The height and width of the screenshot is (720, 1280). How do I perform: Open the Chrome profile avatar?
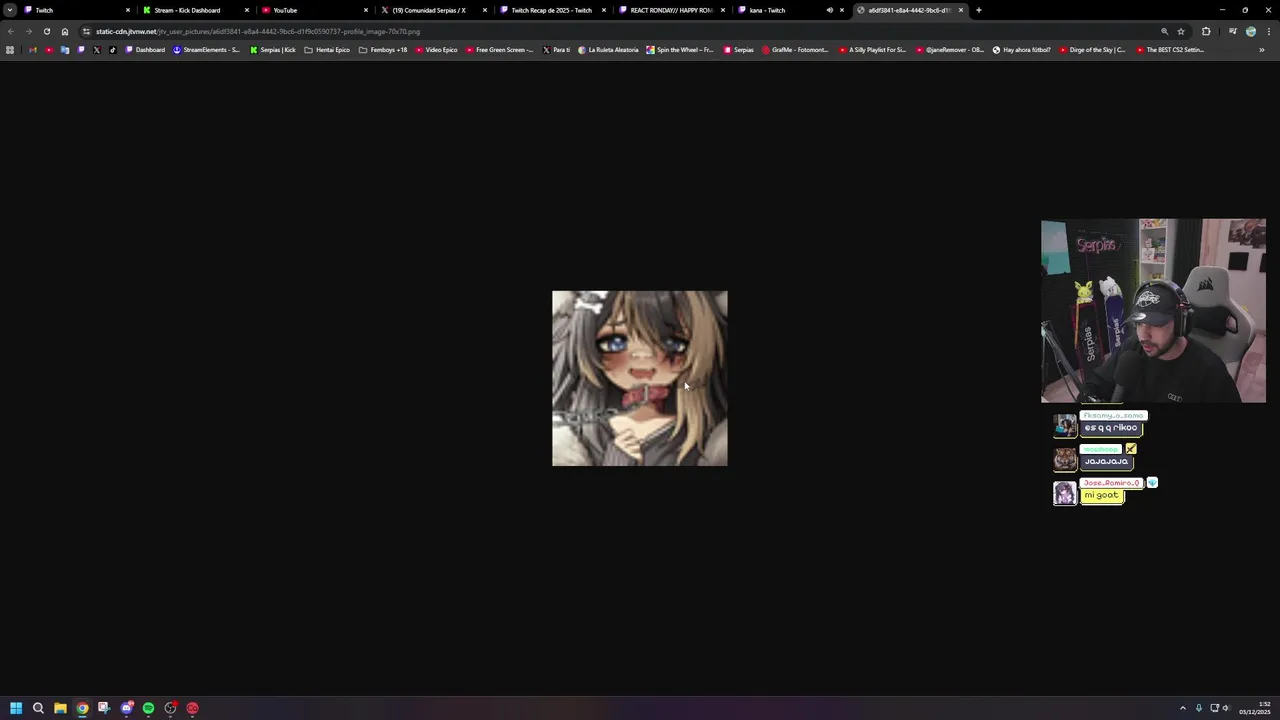1250,31
